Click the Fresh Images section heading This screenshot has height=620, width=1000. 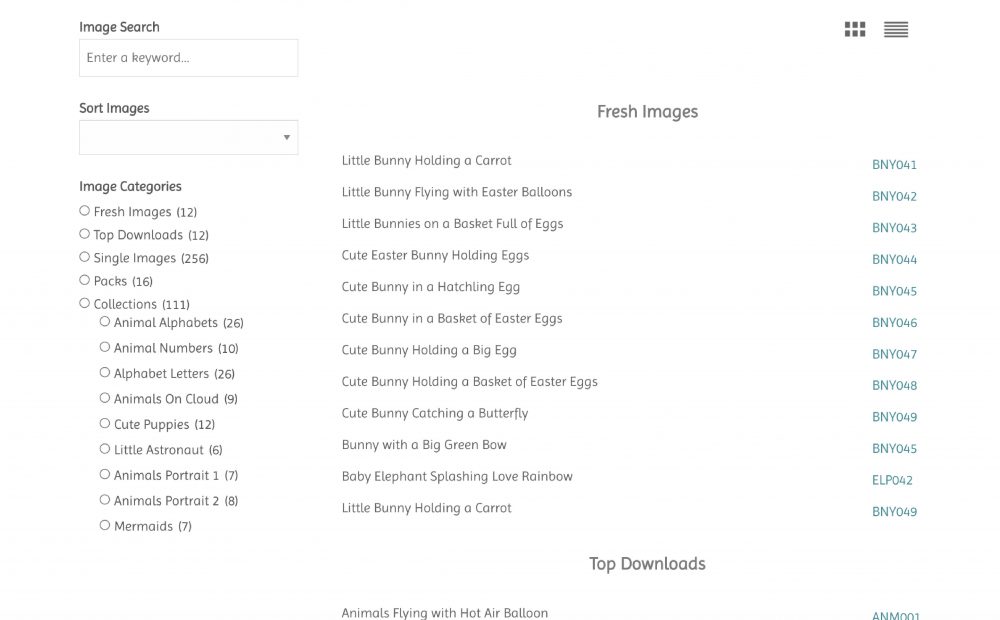[647, 112]
